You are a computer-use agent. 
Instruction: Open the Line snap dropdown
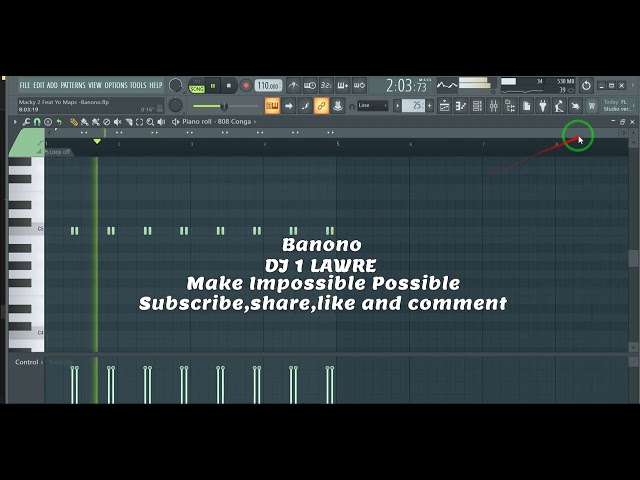tap(372, 106)
